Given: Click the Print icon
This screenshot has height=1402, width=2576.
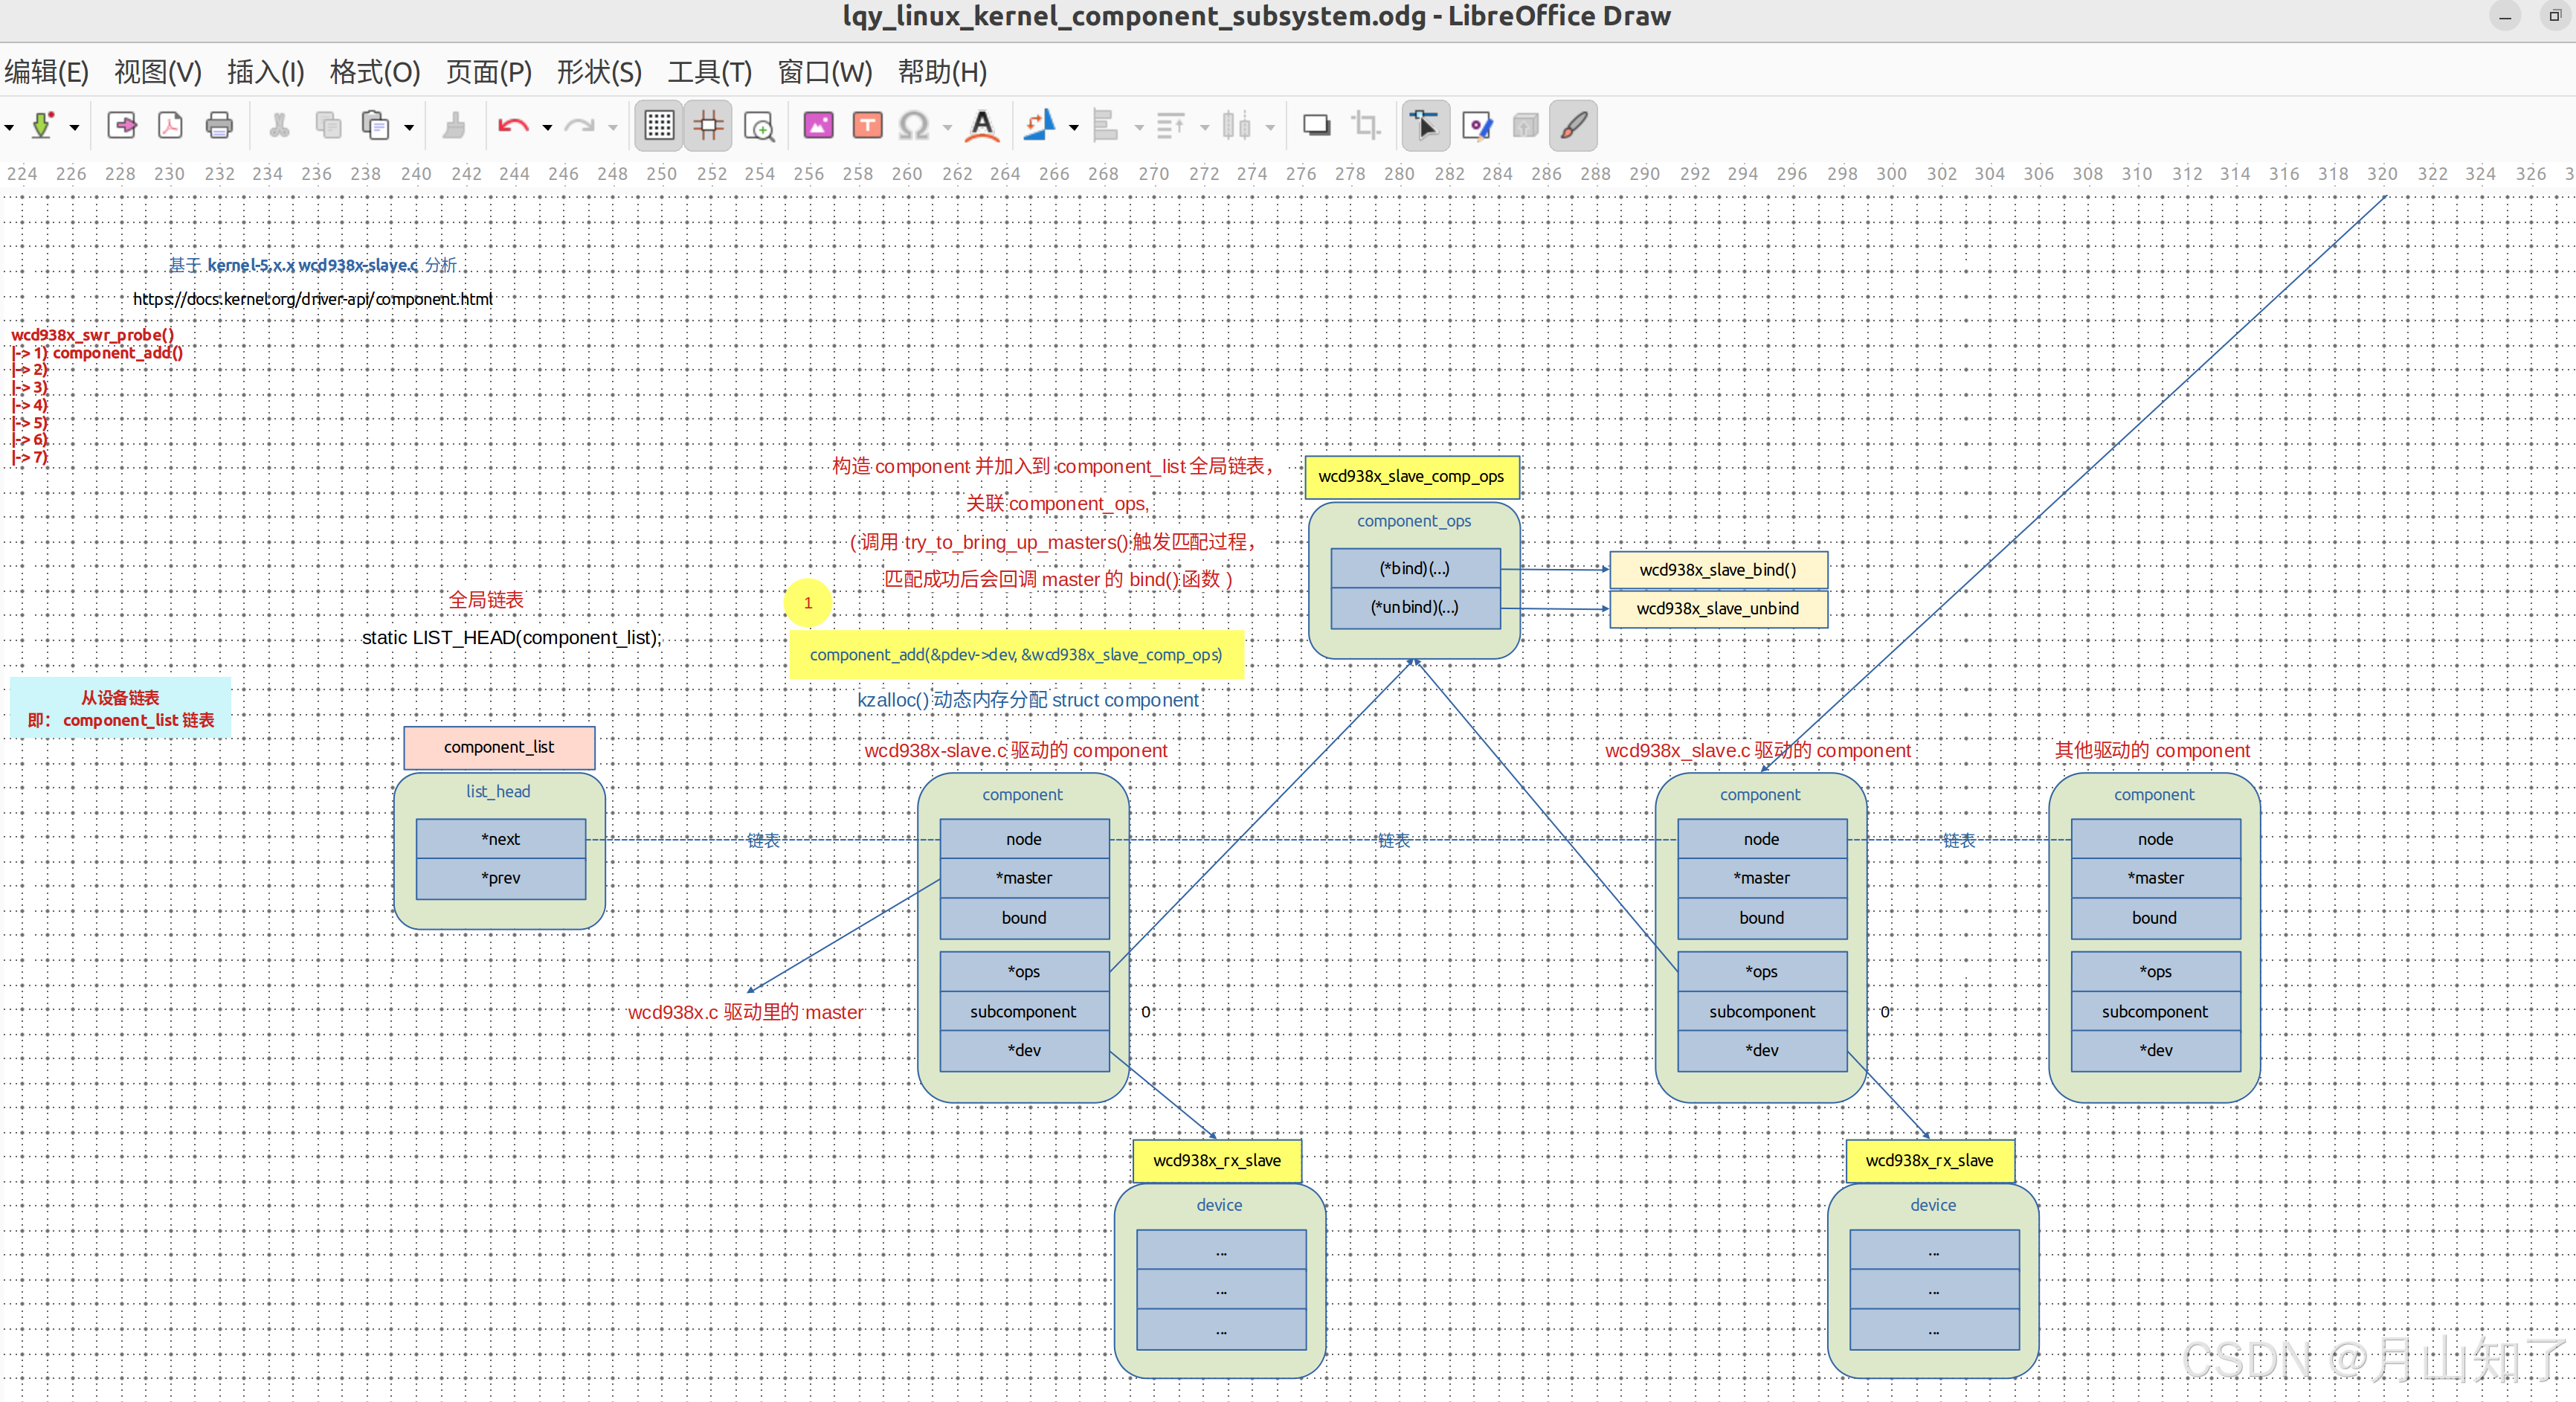Looking at the screenshot, I should point(219,126).
